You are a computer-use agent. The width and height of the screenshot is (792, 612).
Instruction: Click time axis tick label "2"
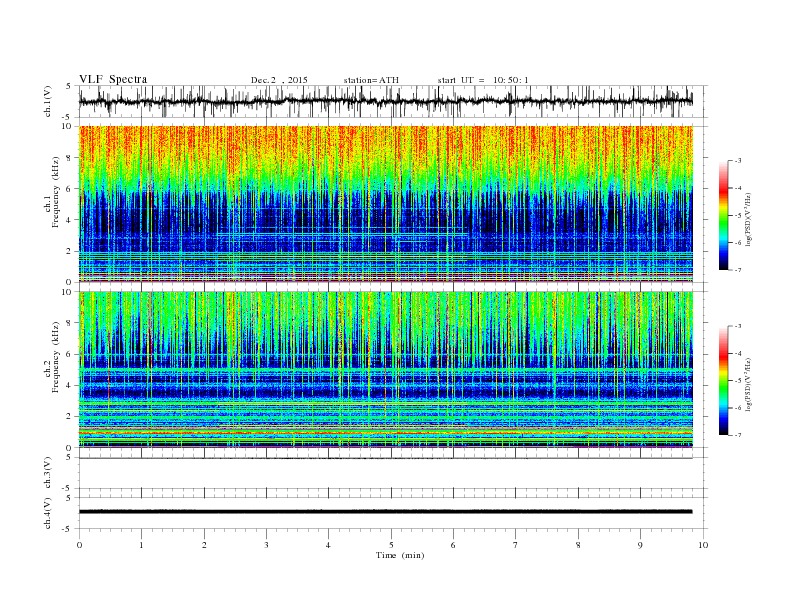coord(204,545)
